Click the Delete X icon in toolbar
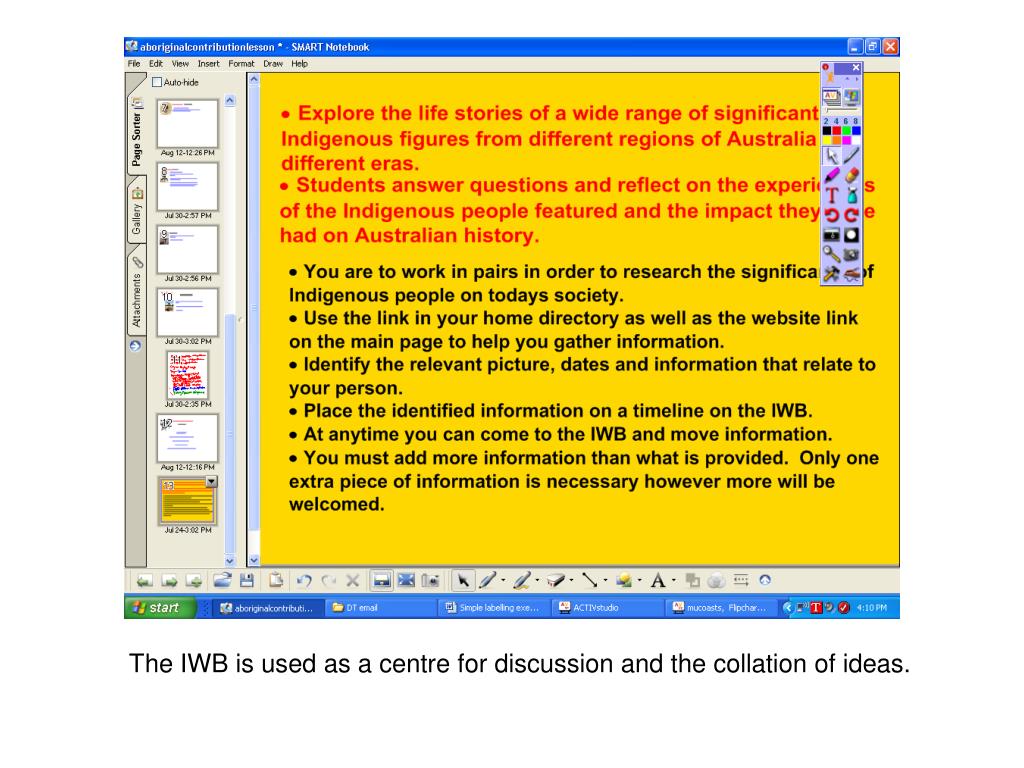This screenshot has width=1024, height=768. [353, 580]
